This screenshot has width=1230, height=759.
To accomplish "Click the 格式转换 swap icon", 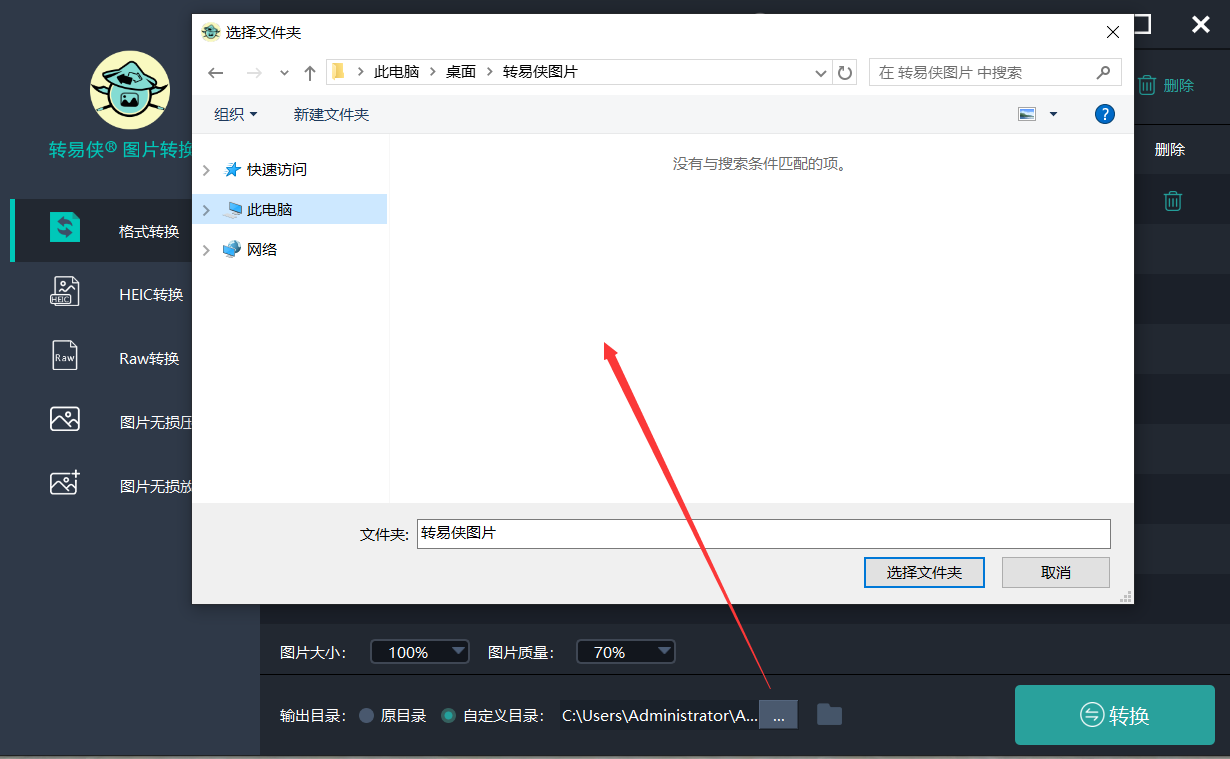I will [65, 228].
